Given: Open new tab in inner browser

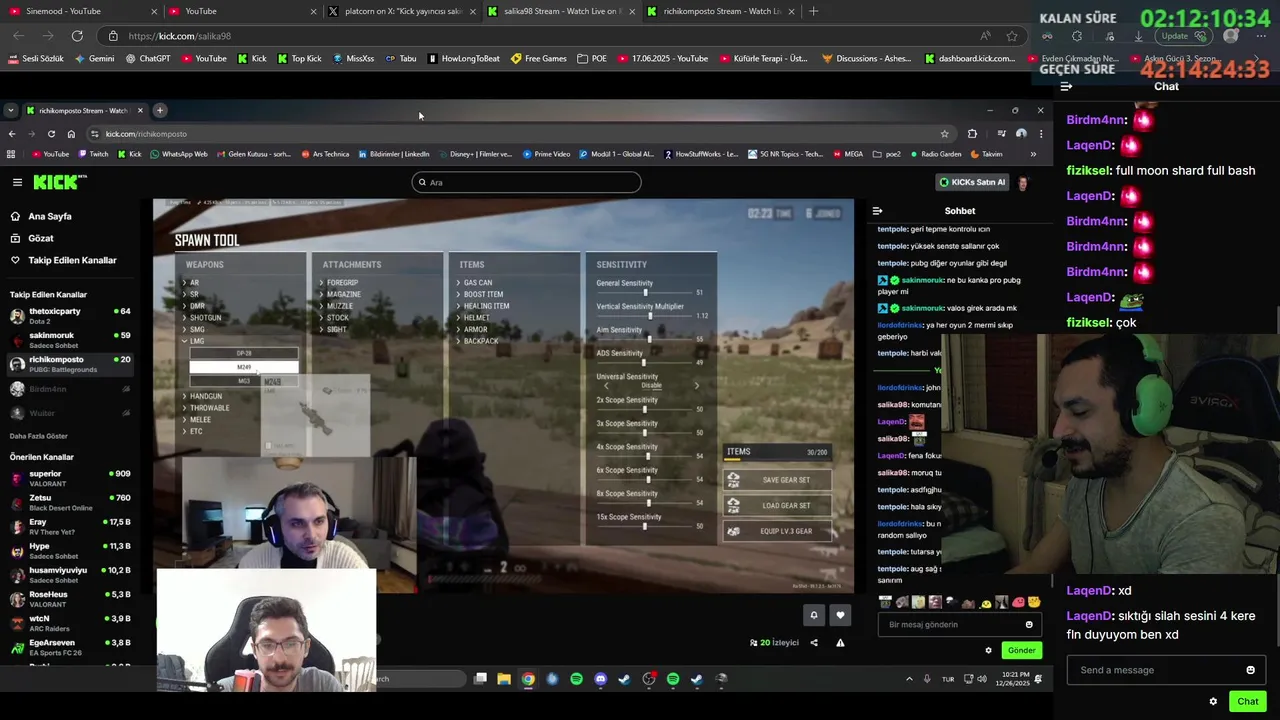Looking at the screenshot, I should click(160, 110).
